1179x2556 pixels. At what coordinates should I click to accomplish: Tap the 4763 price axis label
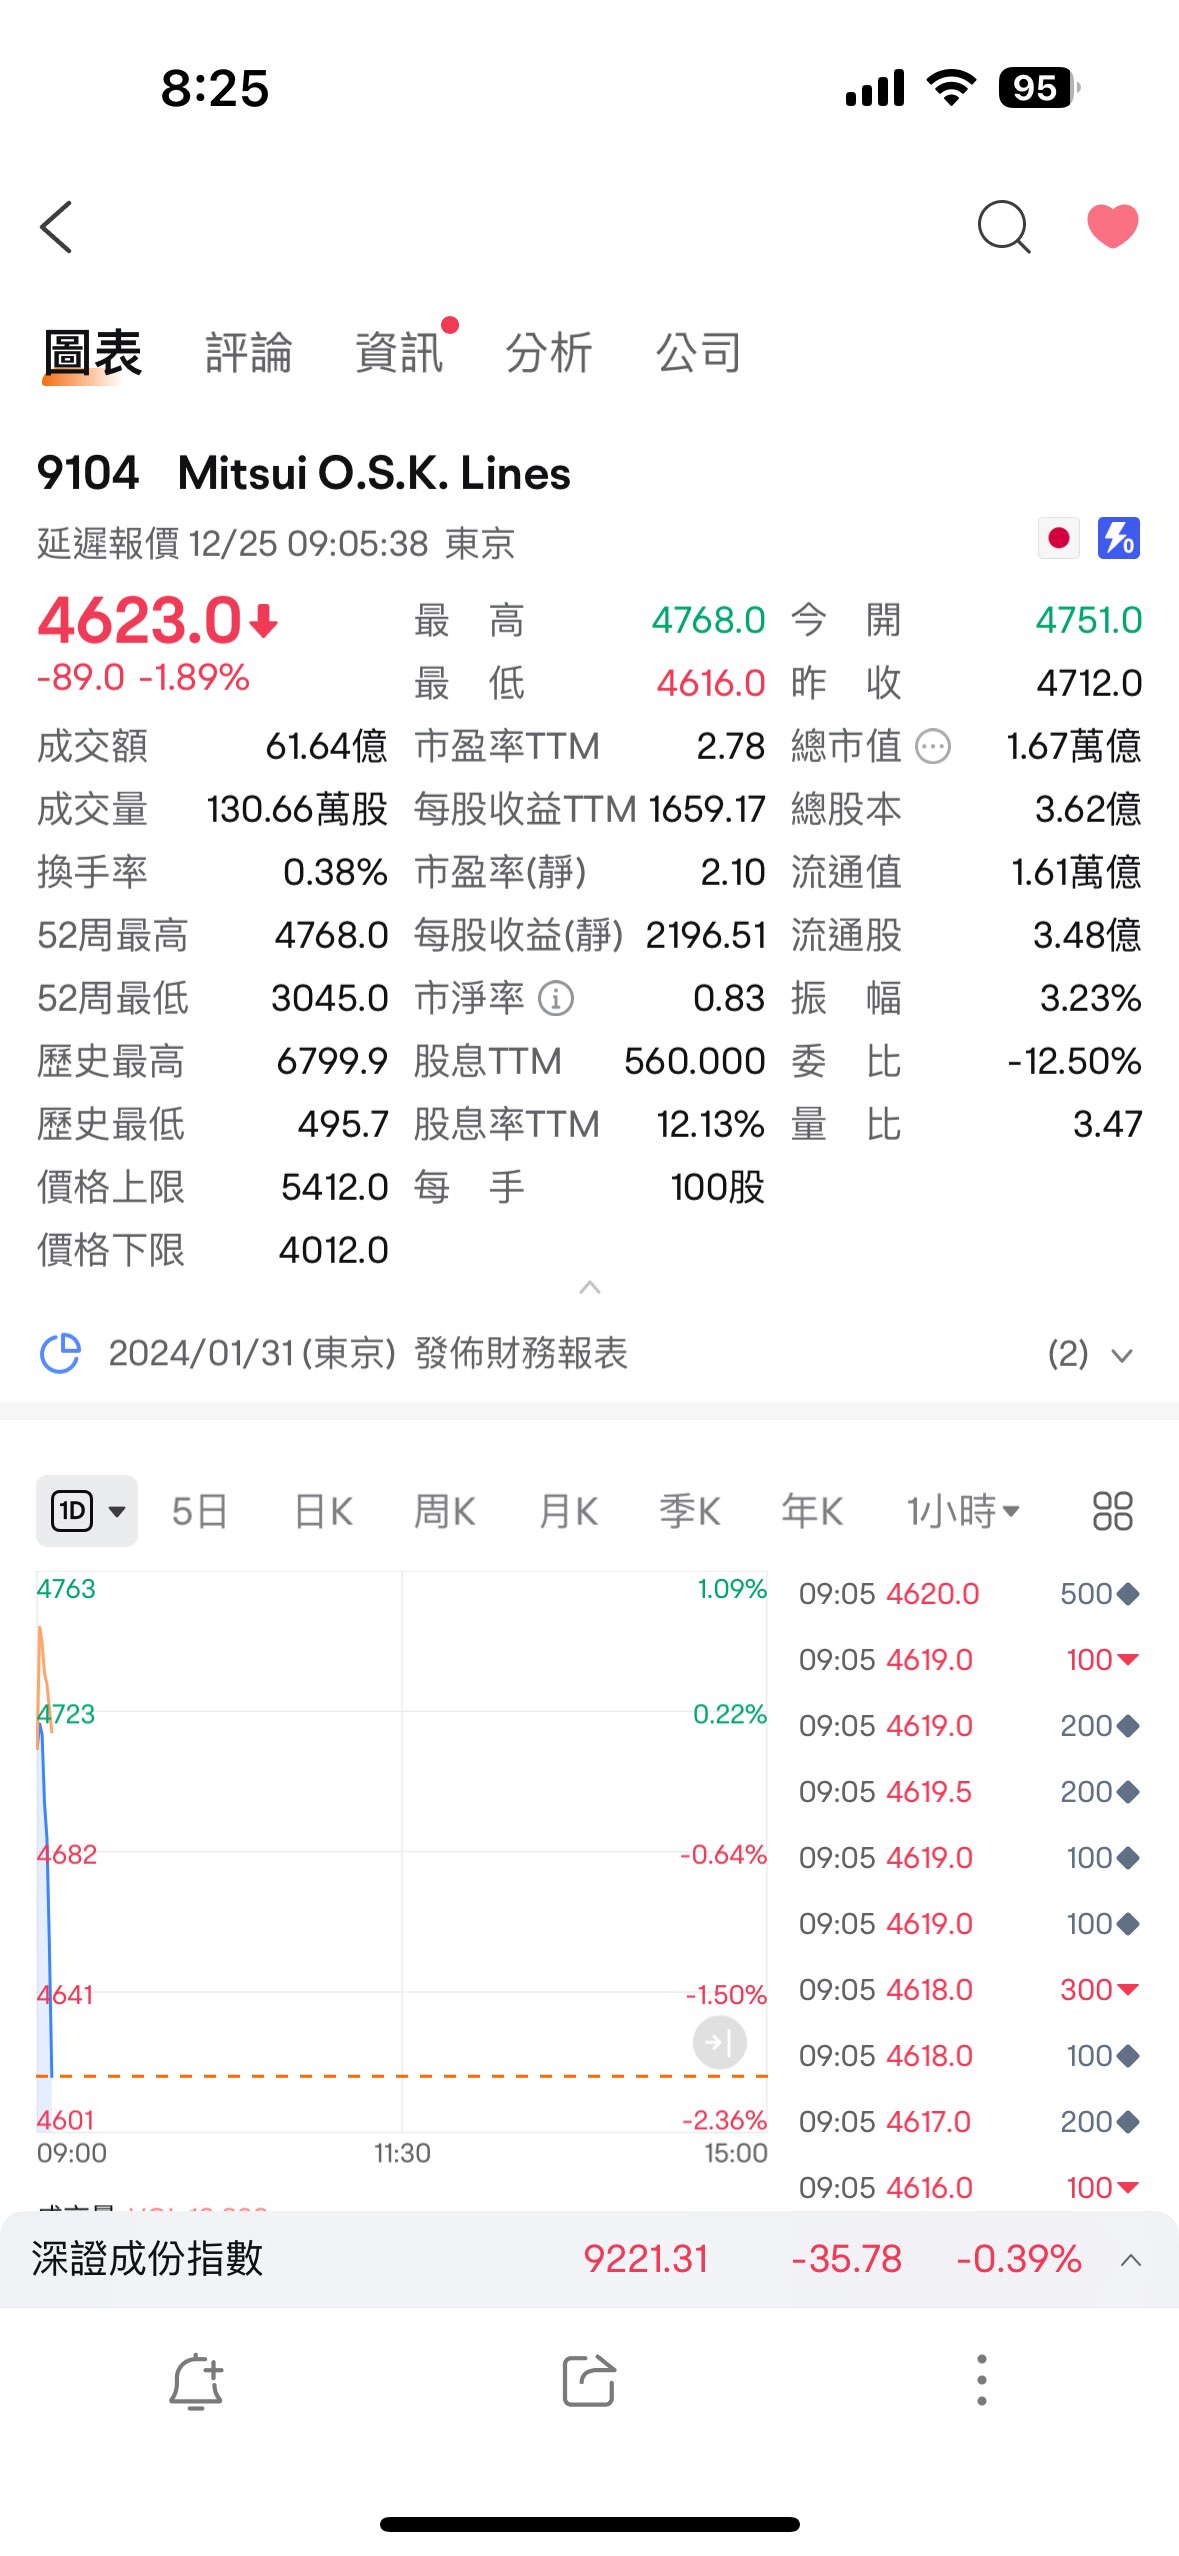(66, 1589)
